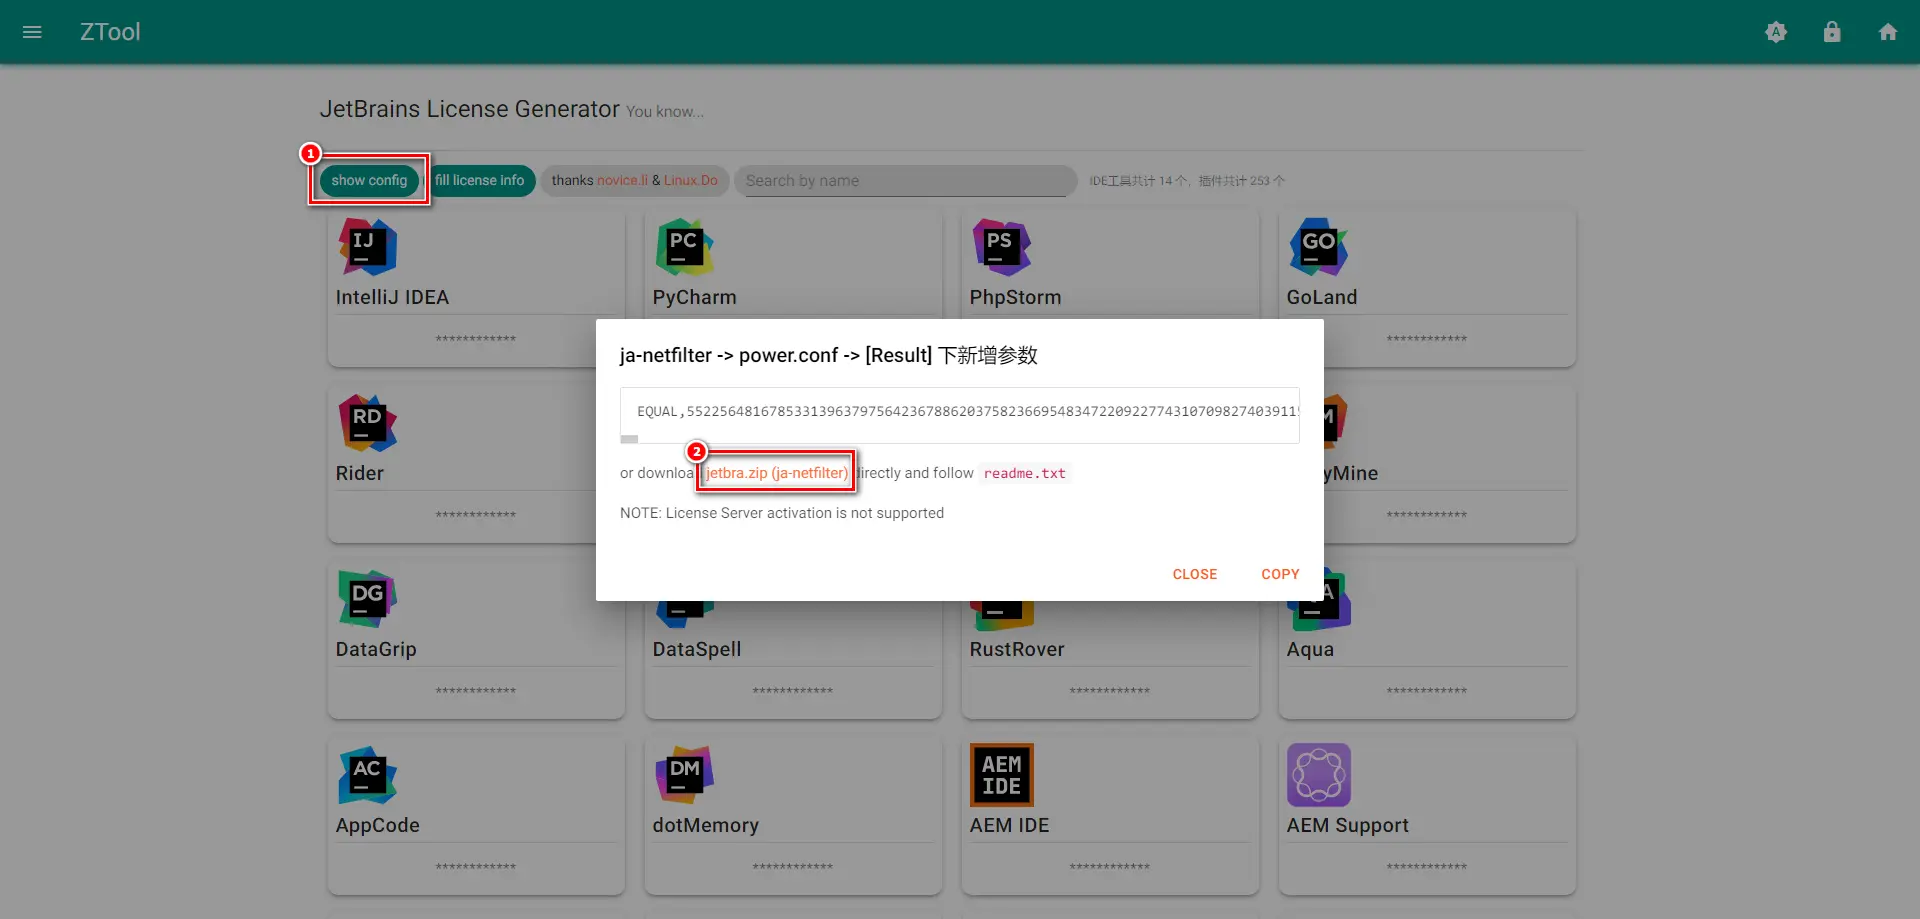Click the Rider logo icon
Viewport: 1920px width, 919px height.
tap(368, 423)
